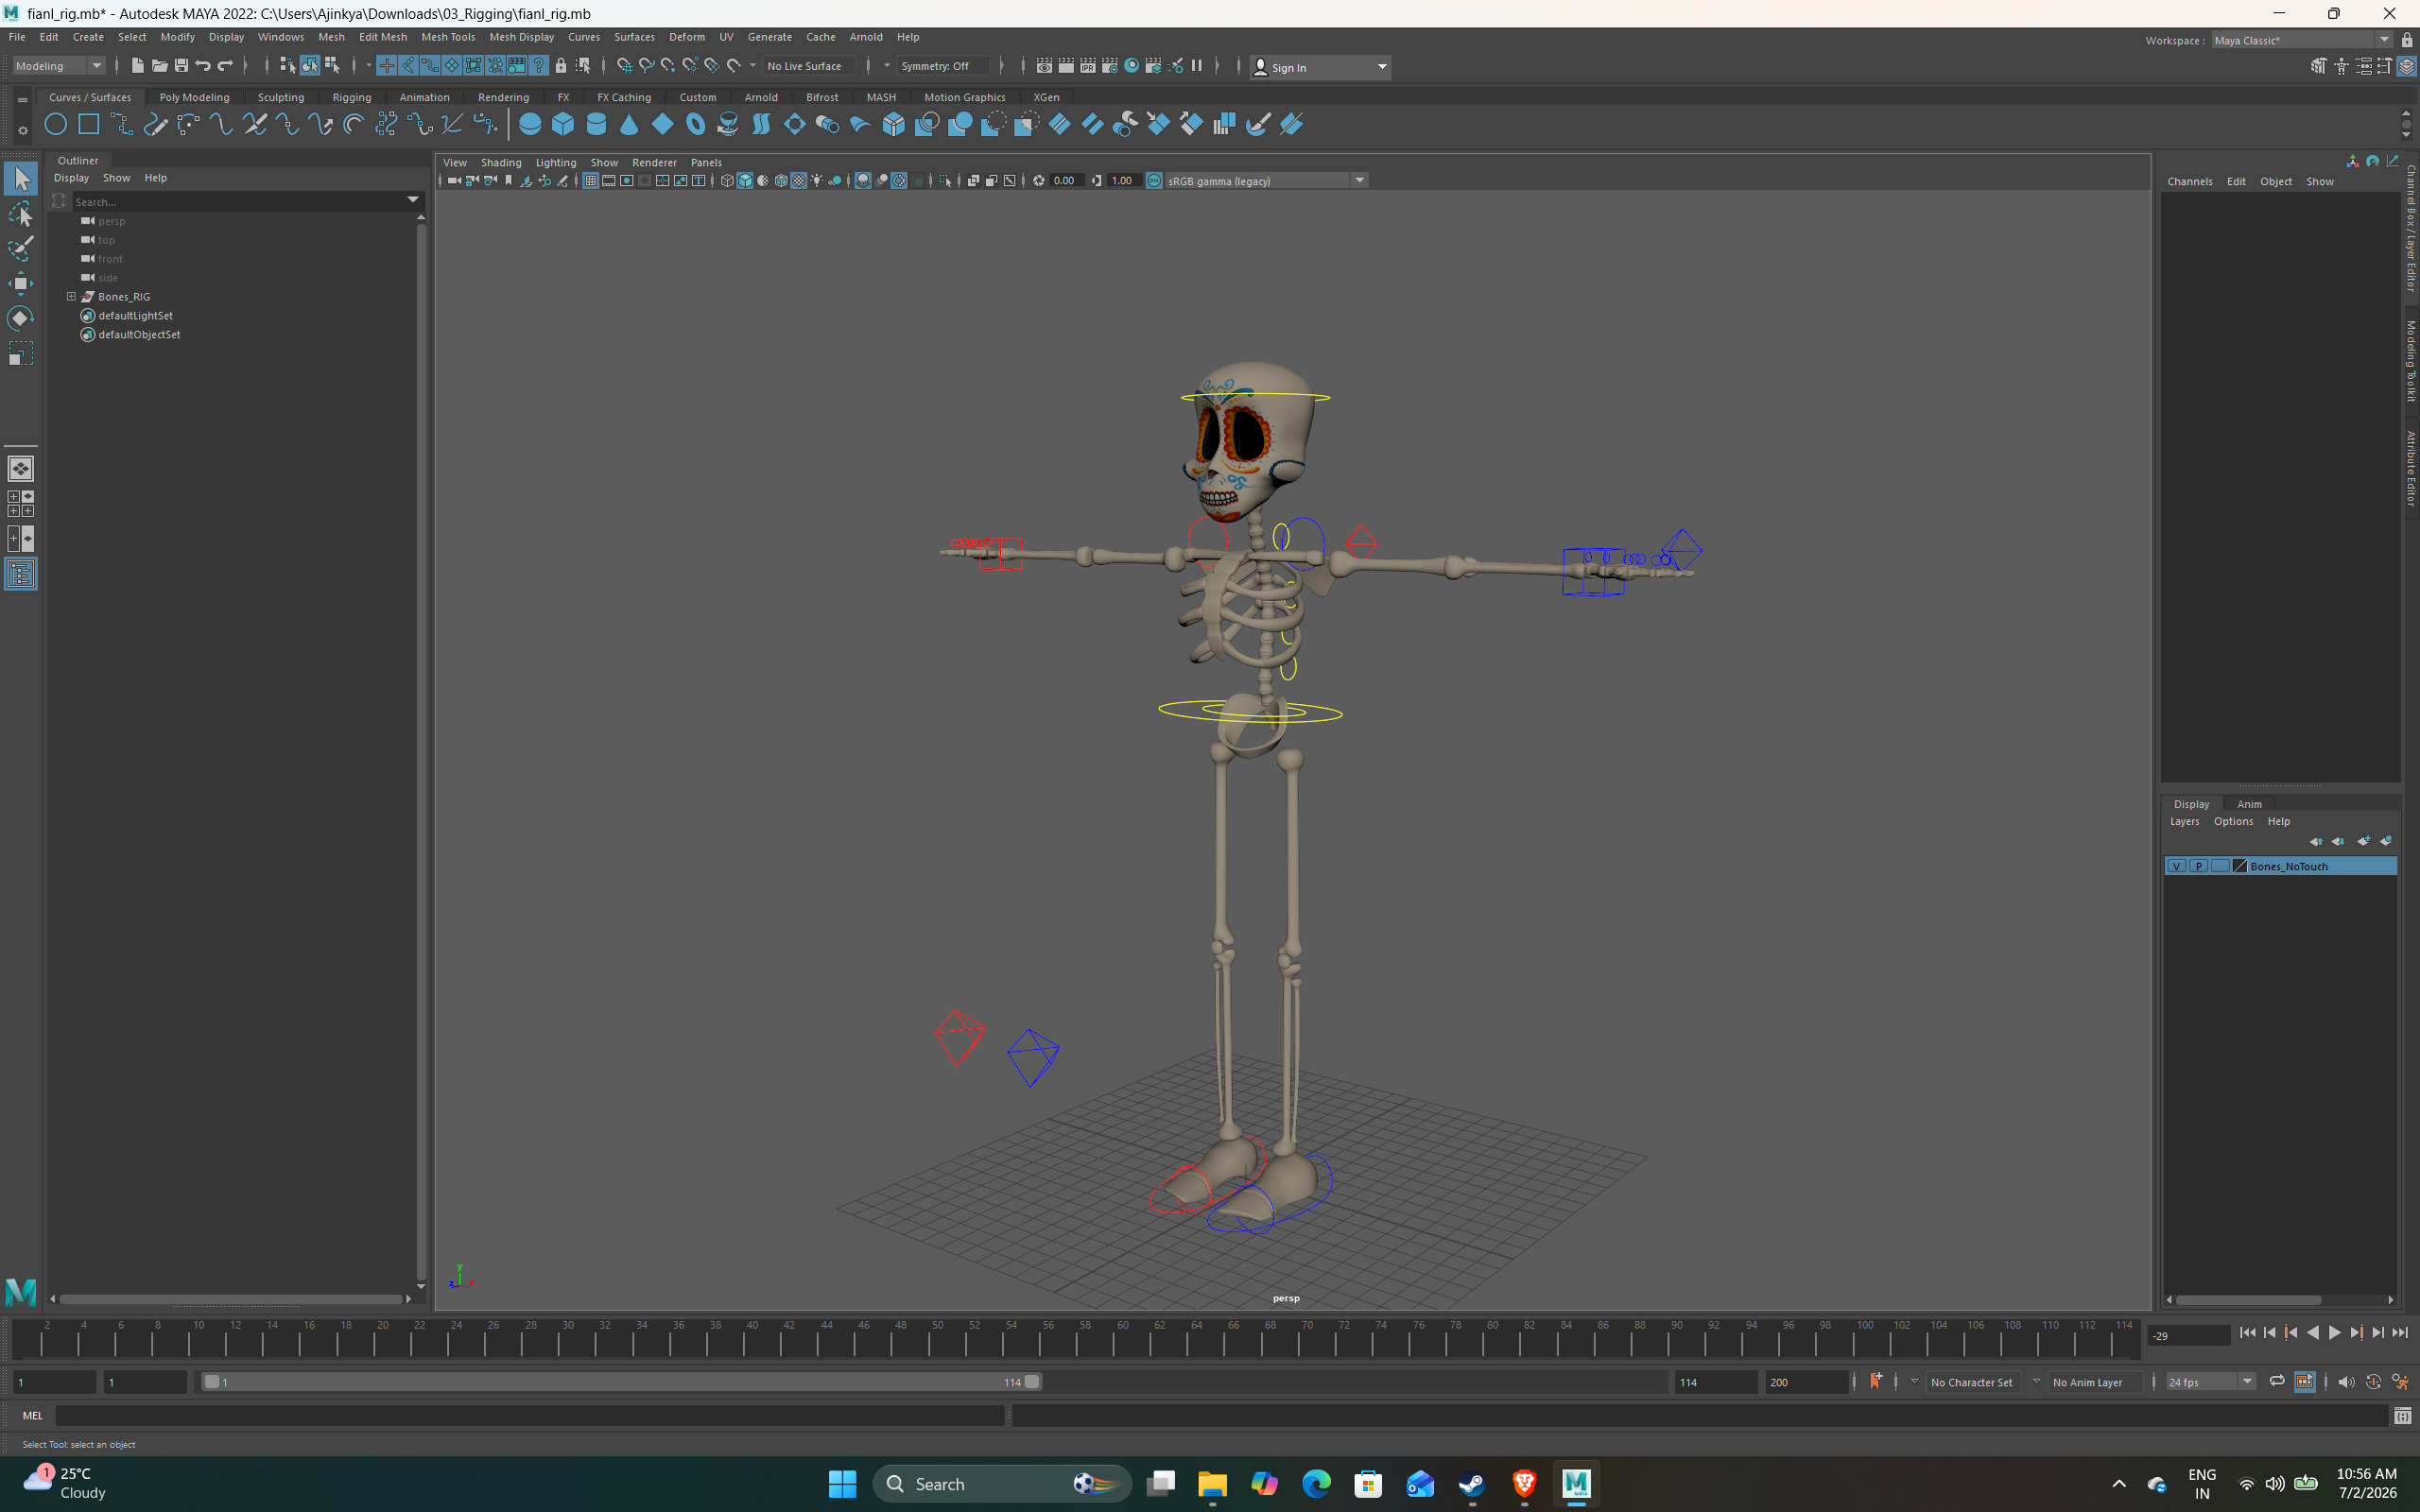This screenshot has height=1512, width=2420.
Task: Click the Open Scene folder icon
Action: point(159,66)
